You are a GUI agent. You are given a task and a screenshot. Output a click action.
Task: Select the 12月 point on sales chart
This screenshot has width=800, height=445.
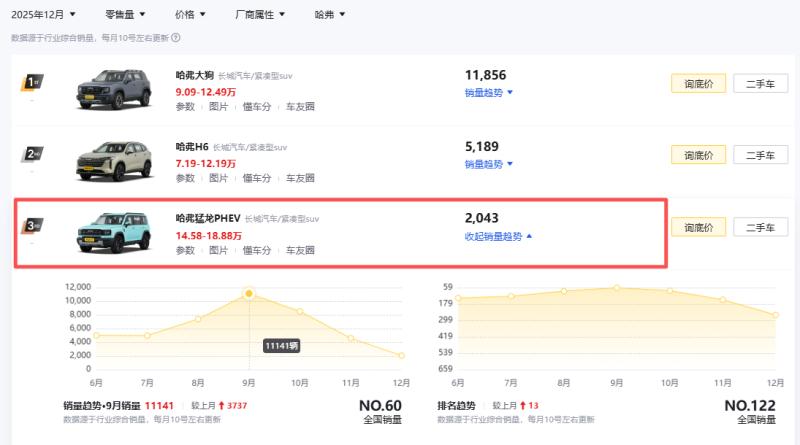(402, 355)
